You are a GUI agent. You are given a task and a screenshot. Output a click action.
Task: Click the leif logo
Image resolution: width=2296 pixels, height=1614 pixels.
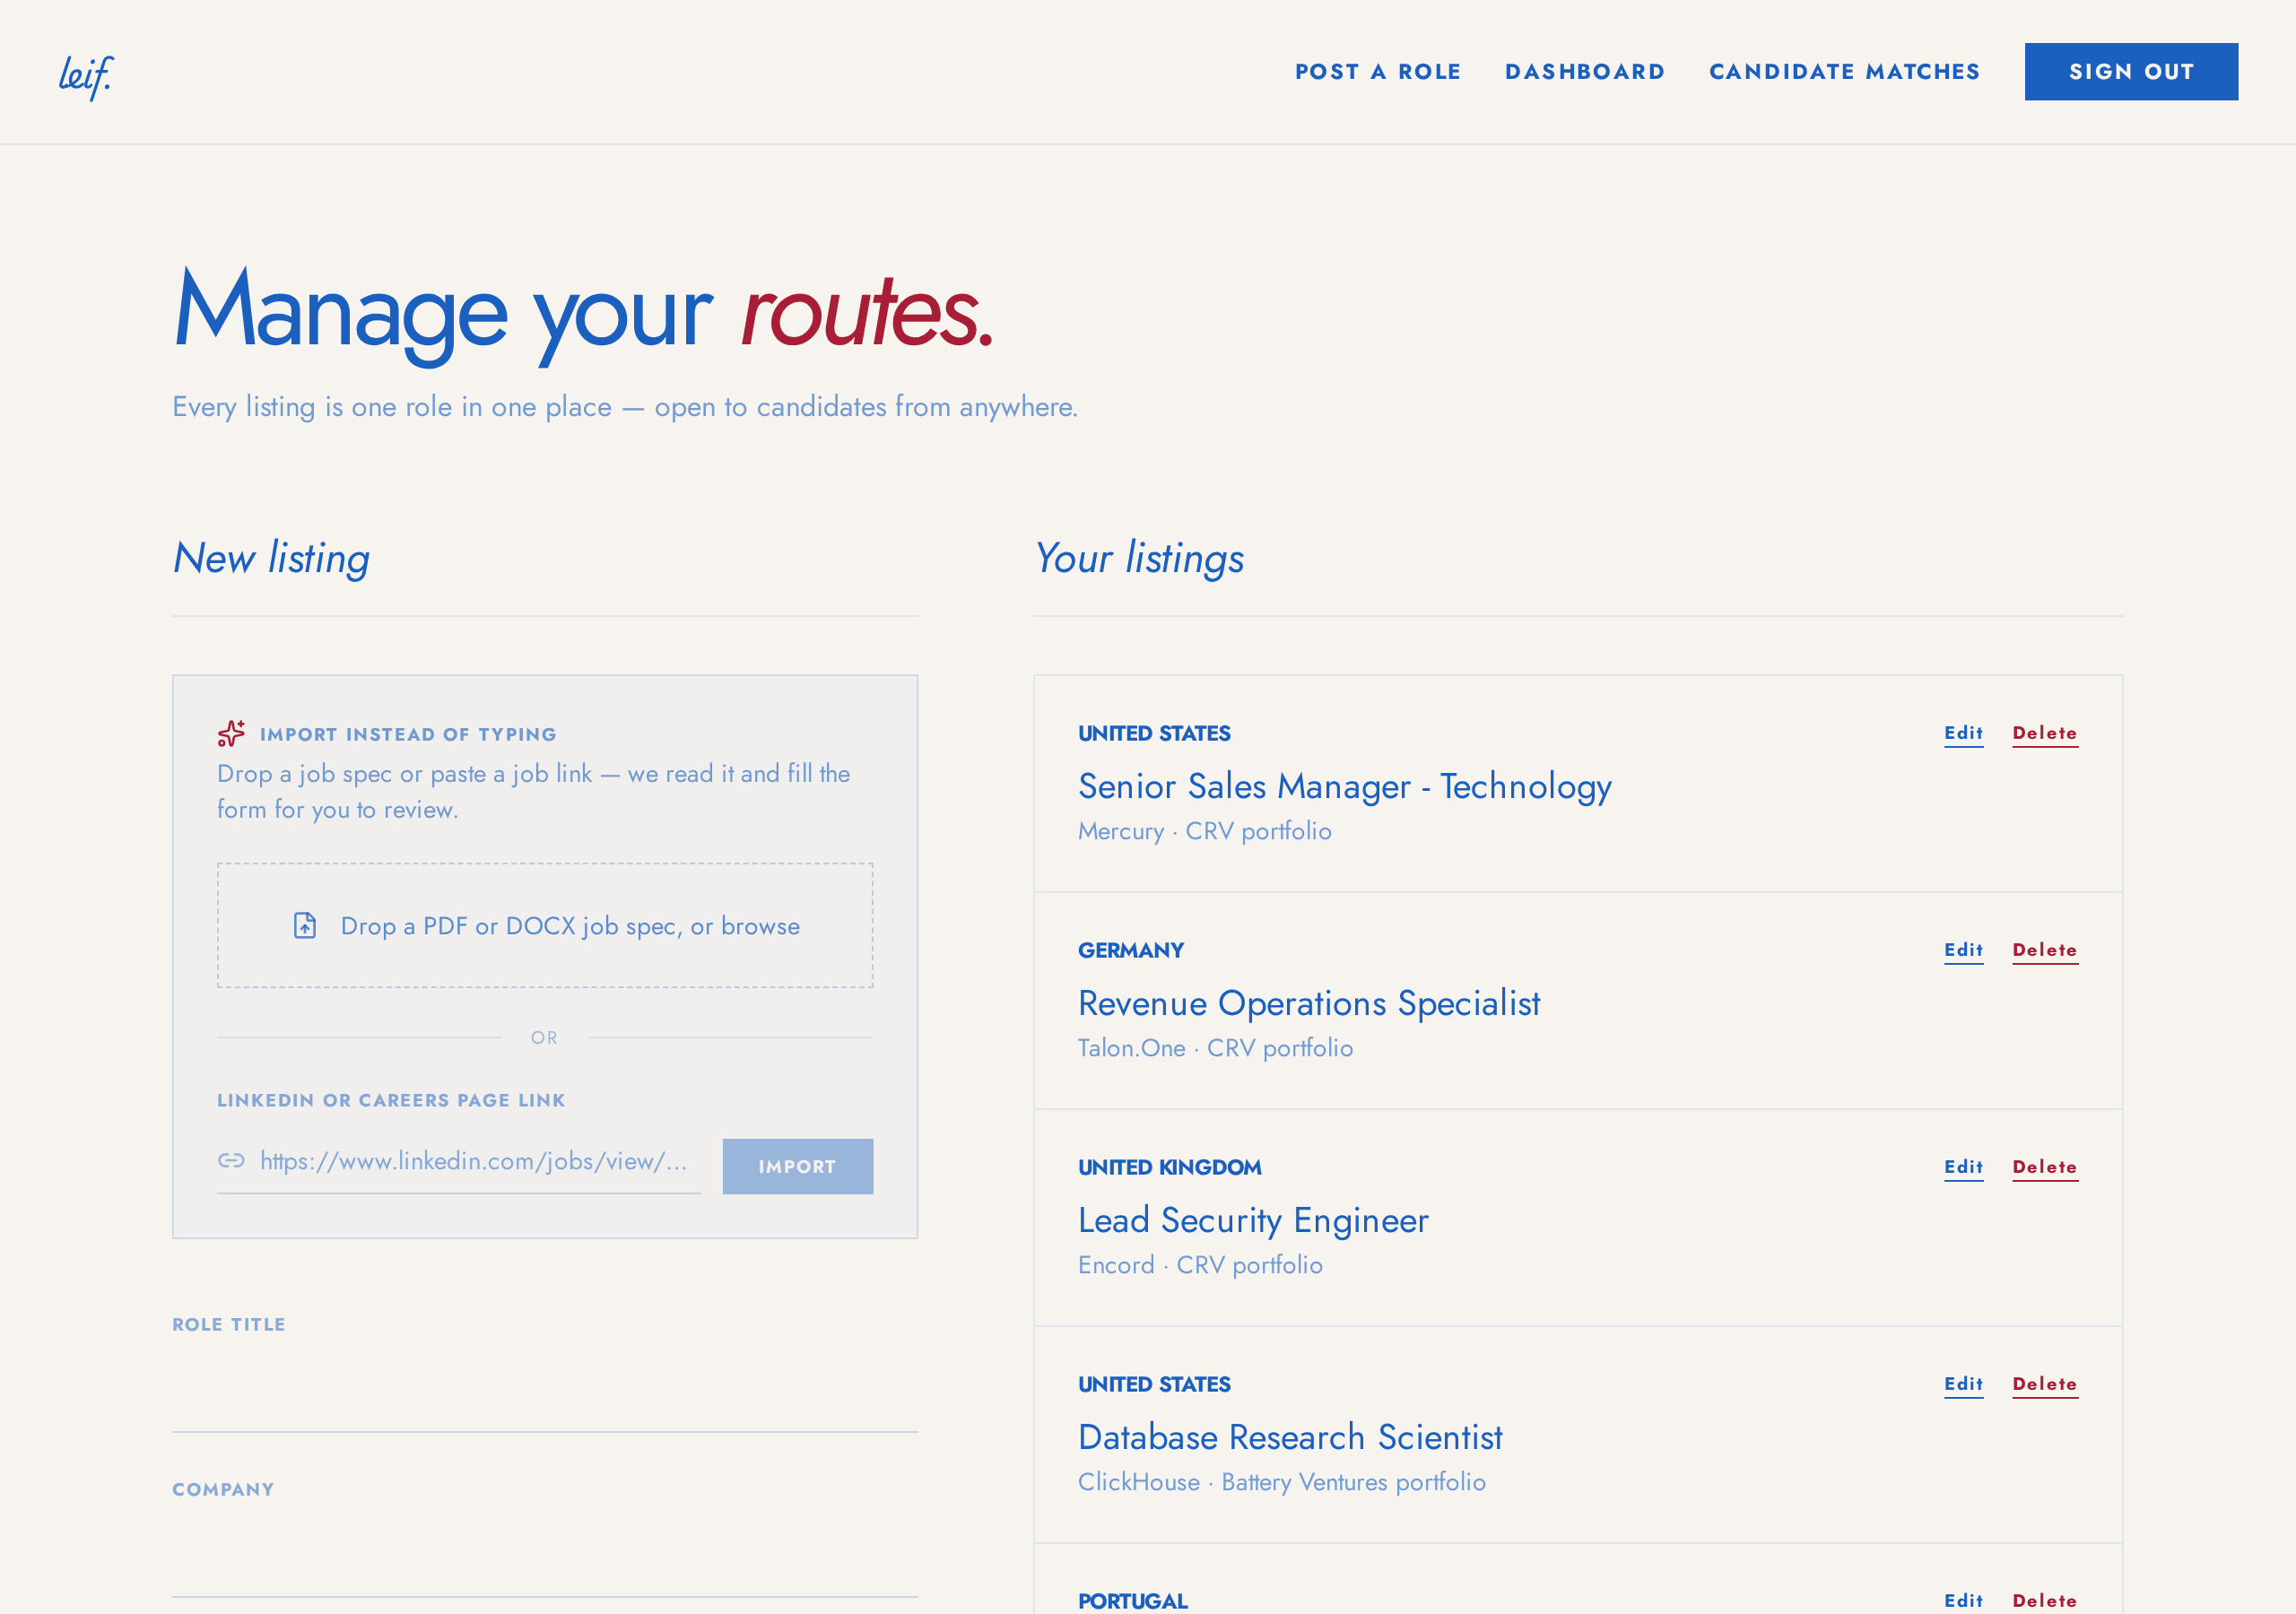pos(86,76)
